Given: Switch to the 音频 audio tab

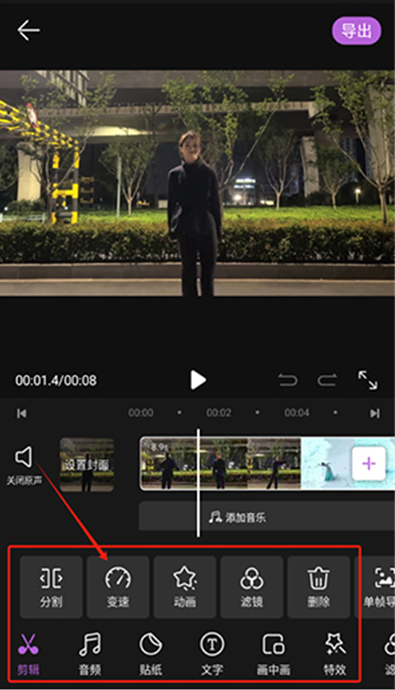Looking at the screenshot, I should pos(90,654).
